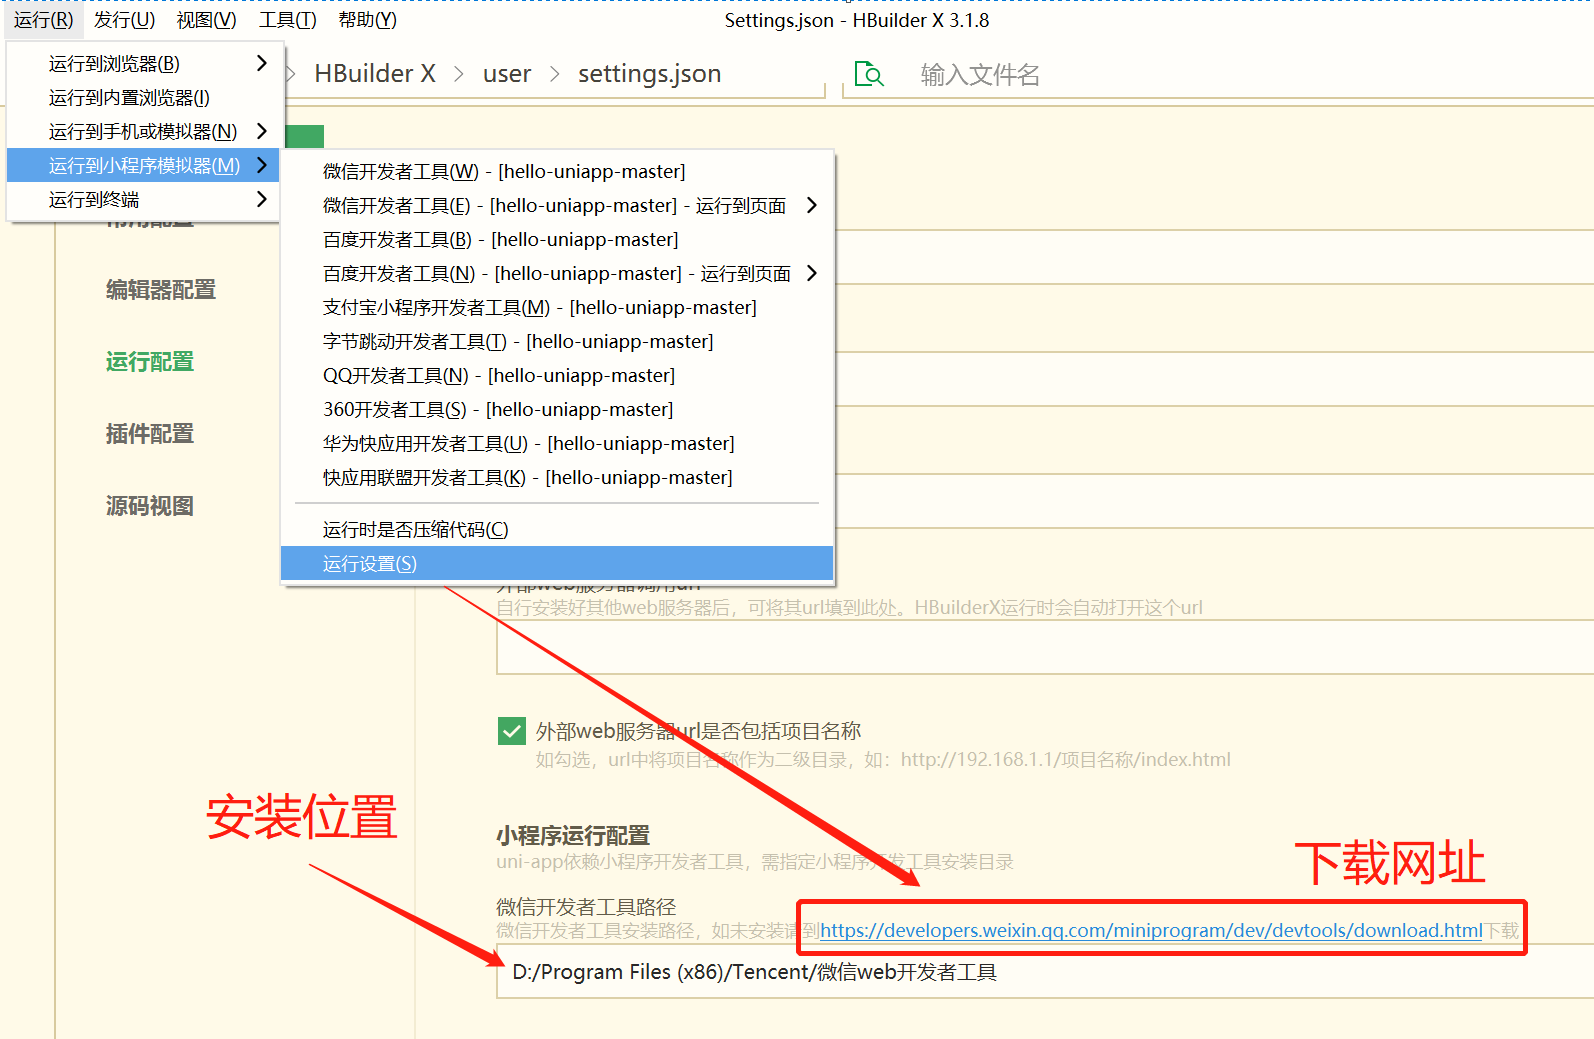Run with QQ开发者工具(N)
1594x1039 pixels.
tap(557, 376)
